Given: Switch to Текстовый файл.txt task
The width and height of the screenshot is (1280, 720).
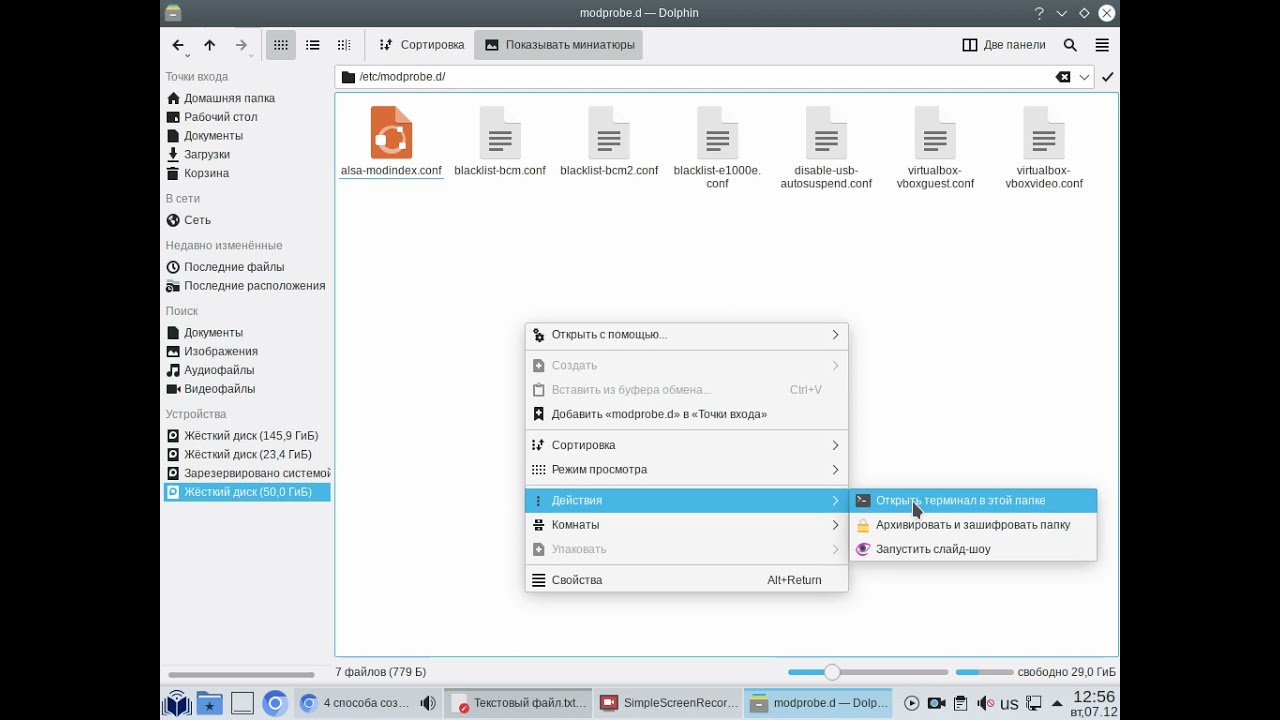Looking at the screenshot, I should pos(519,703).
